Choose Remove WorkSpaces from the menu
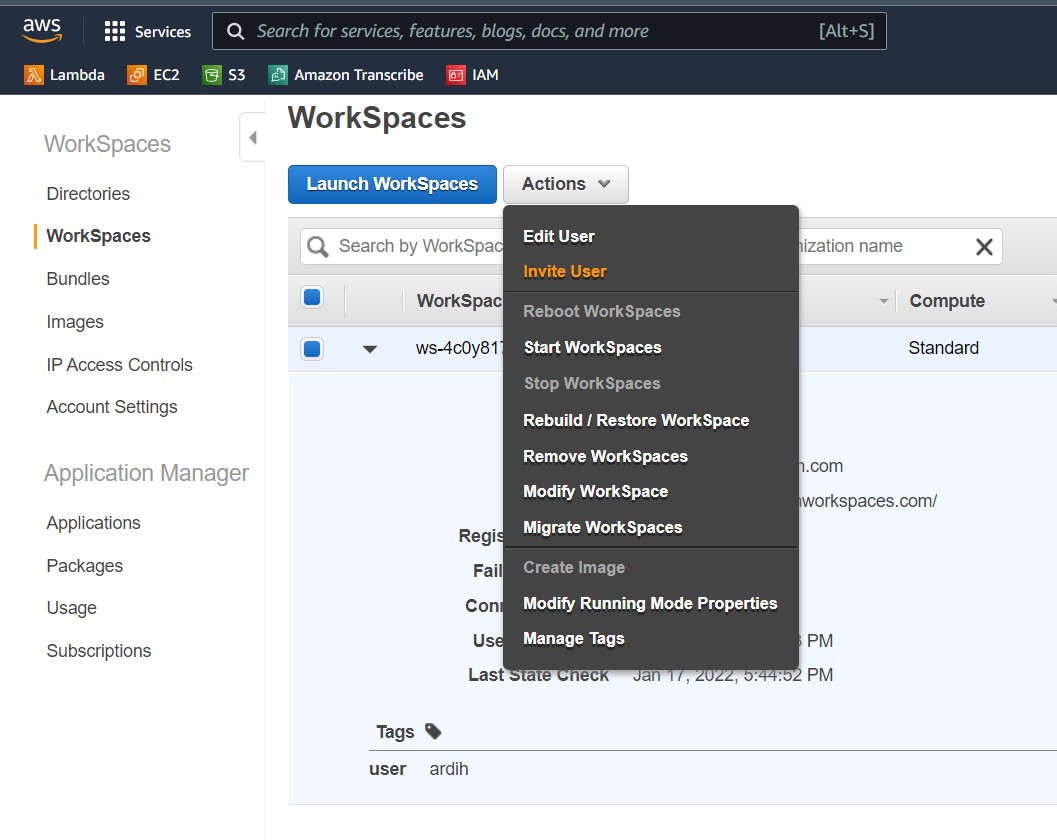Screen dimensions: 1057x840 605,456
